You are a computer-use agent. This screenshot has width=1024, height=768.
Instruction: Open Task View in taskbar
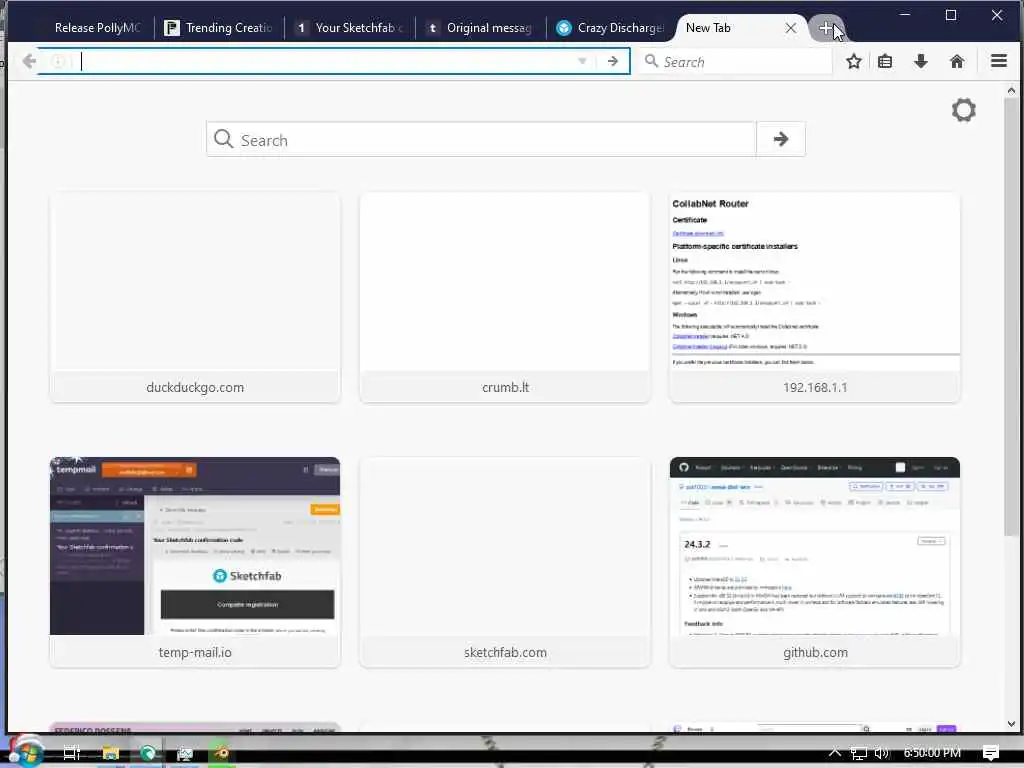(x=72, y=753)
